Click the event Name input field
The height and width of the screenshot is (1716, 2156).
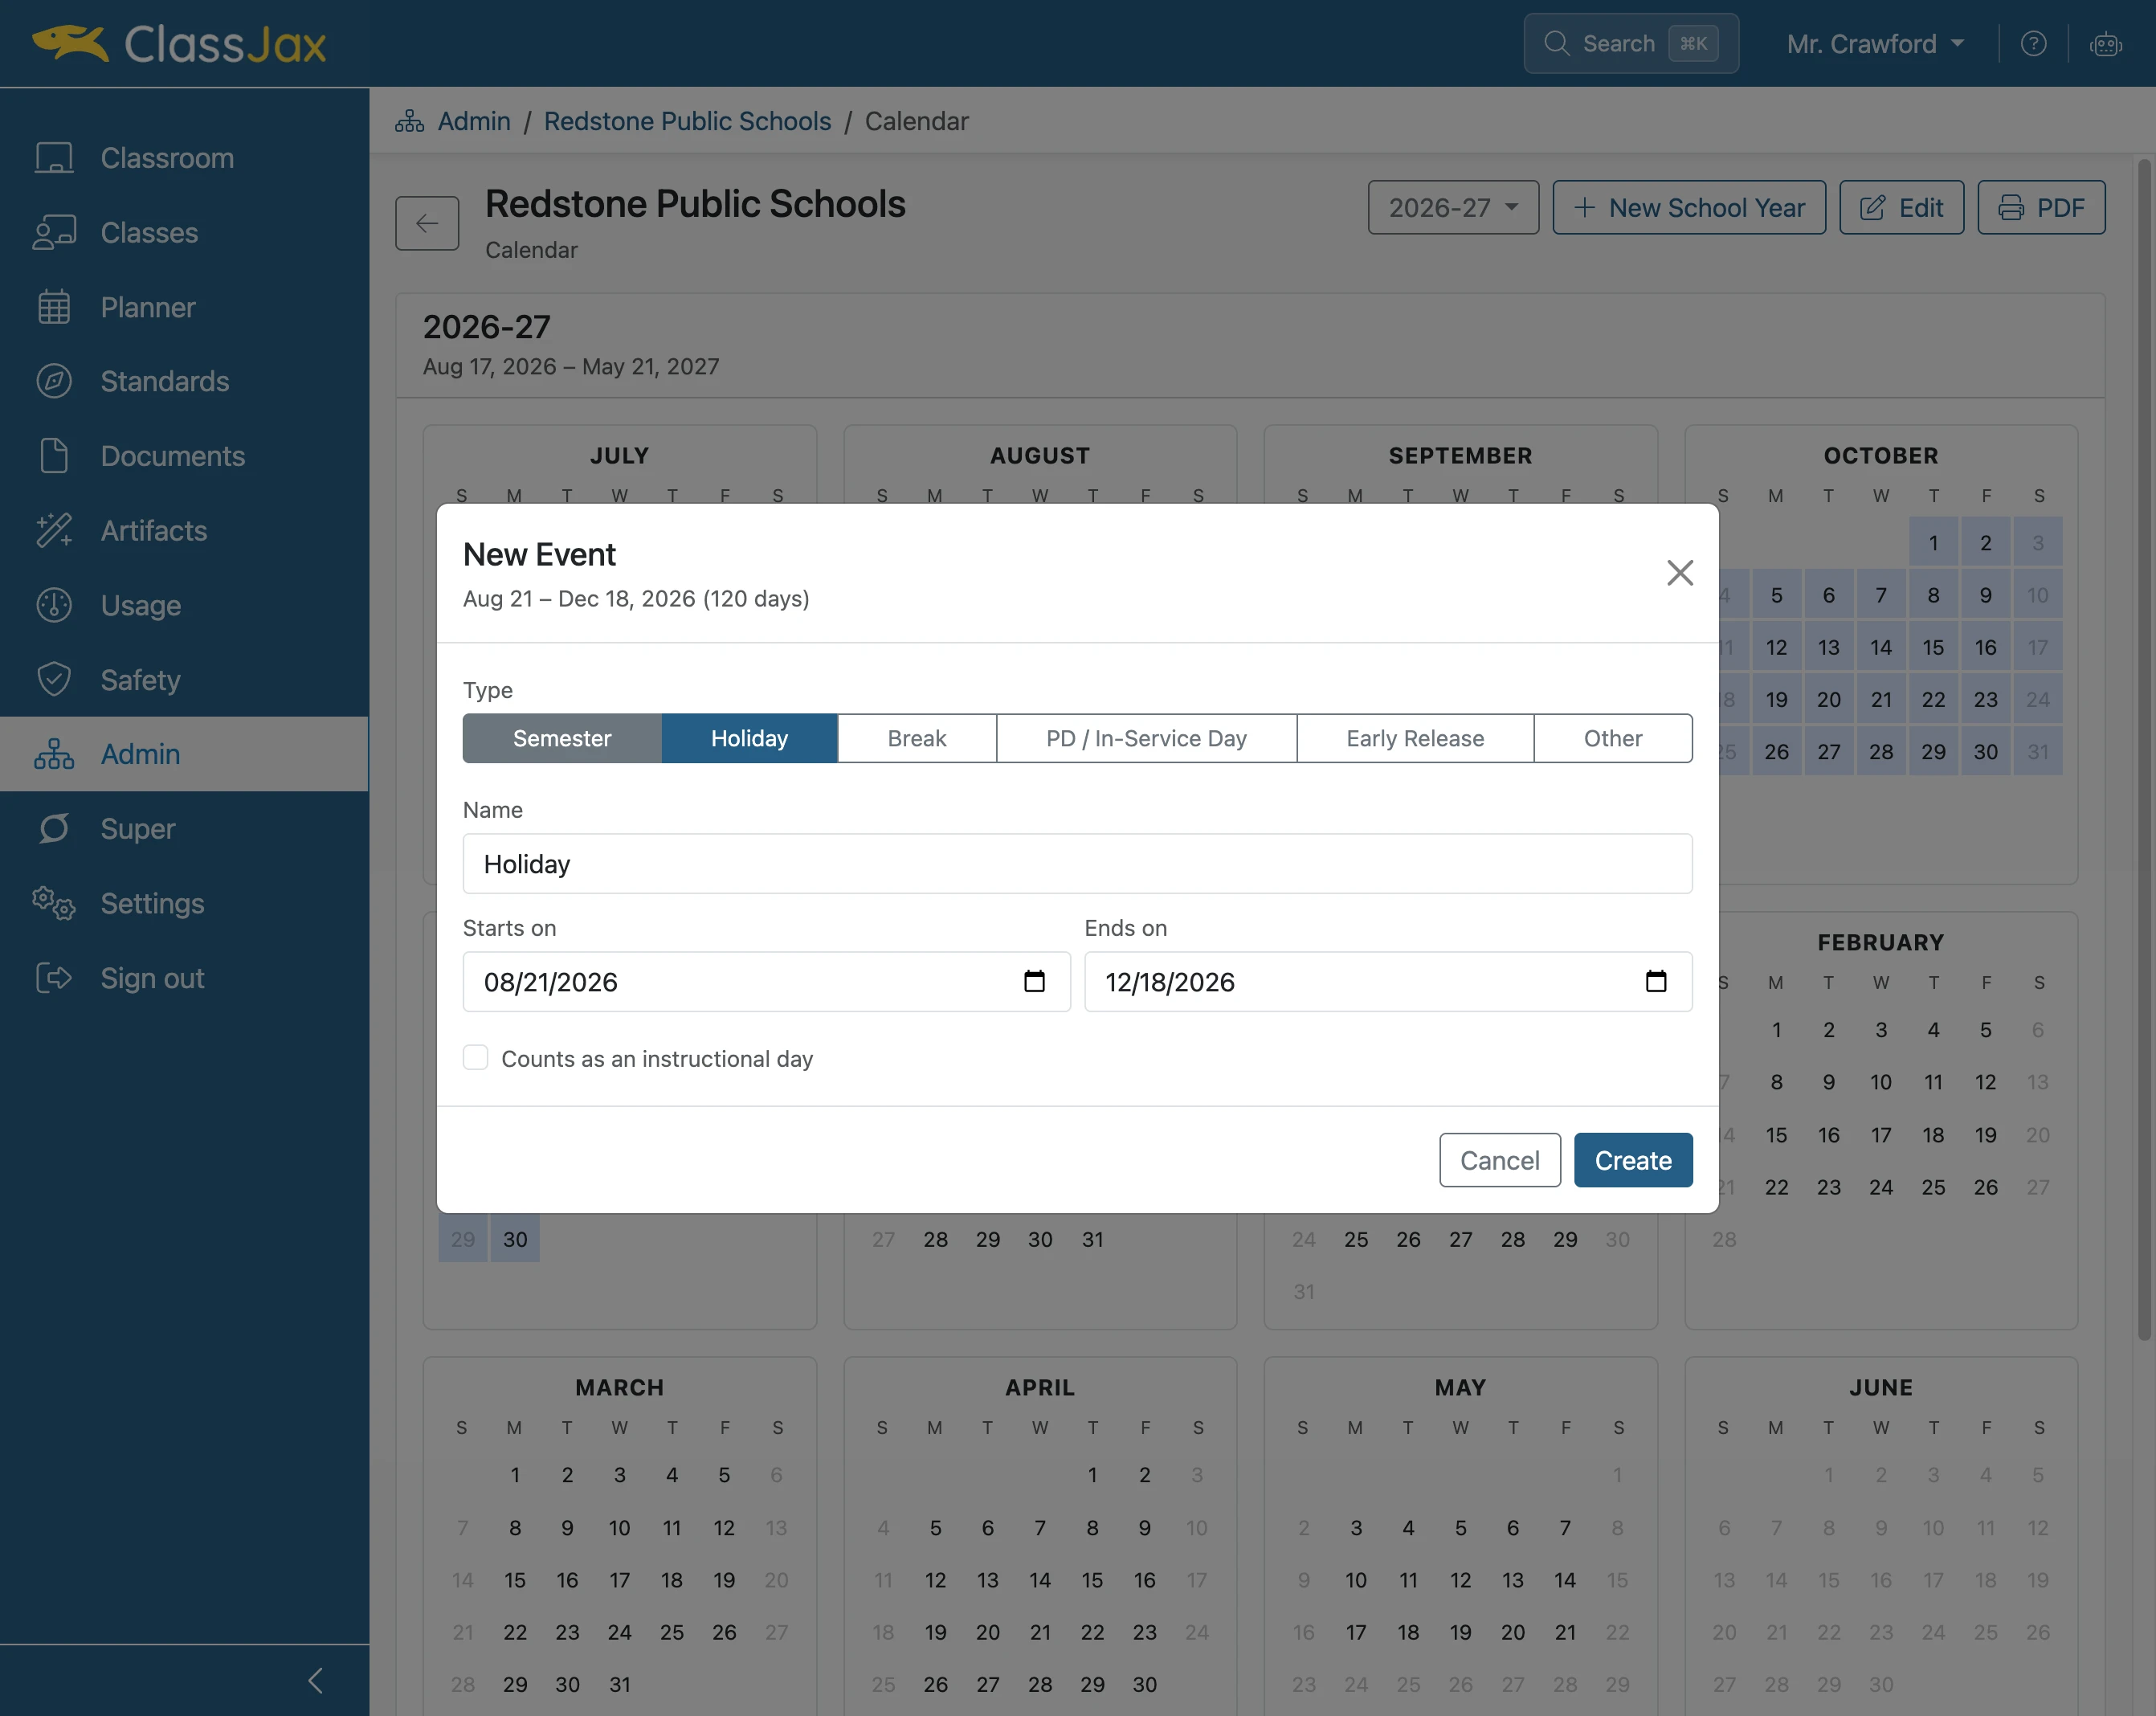pyautogui.click(x=1078, y=864)
